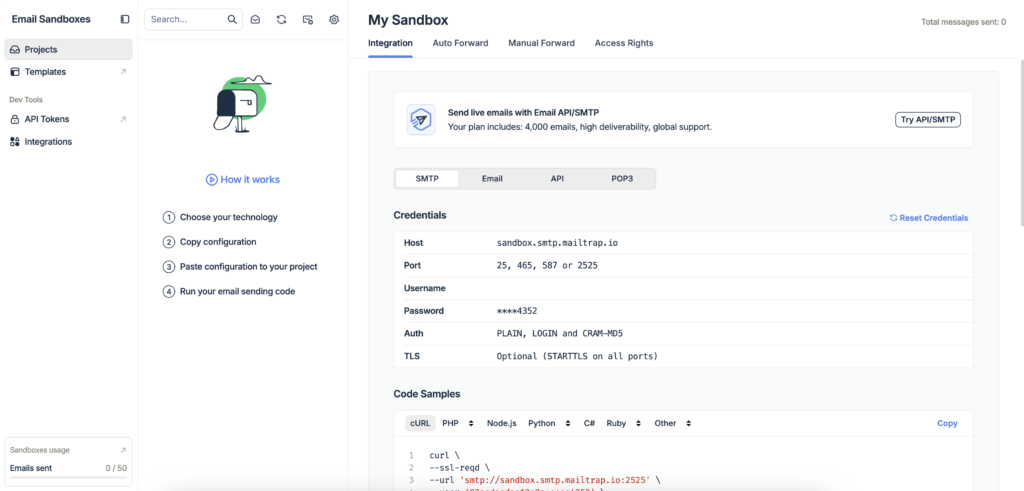Click the My Sandbox title
Image resolution: width=1024 pixels, height=491 pixels.
click(x=408, y=20)
